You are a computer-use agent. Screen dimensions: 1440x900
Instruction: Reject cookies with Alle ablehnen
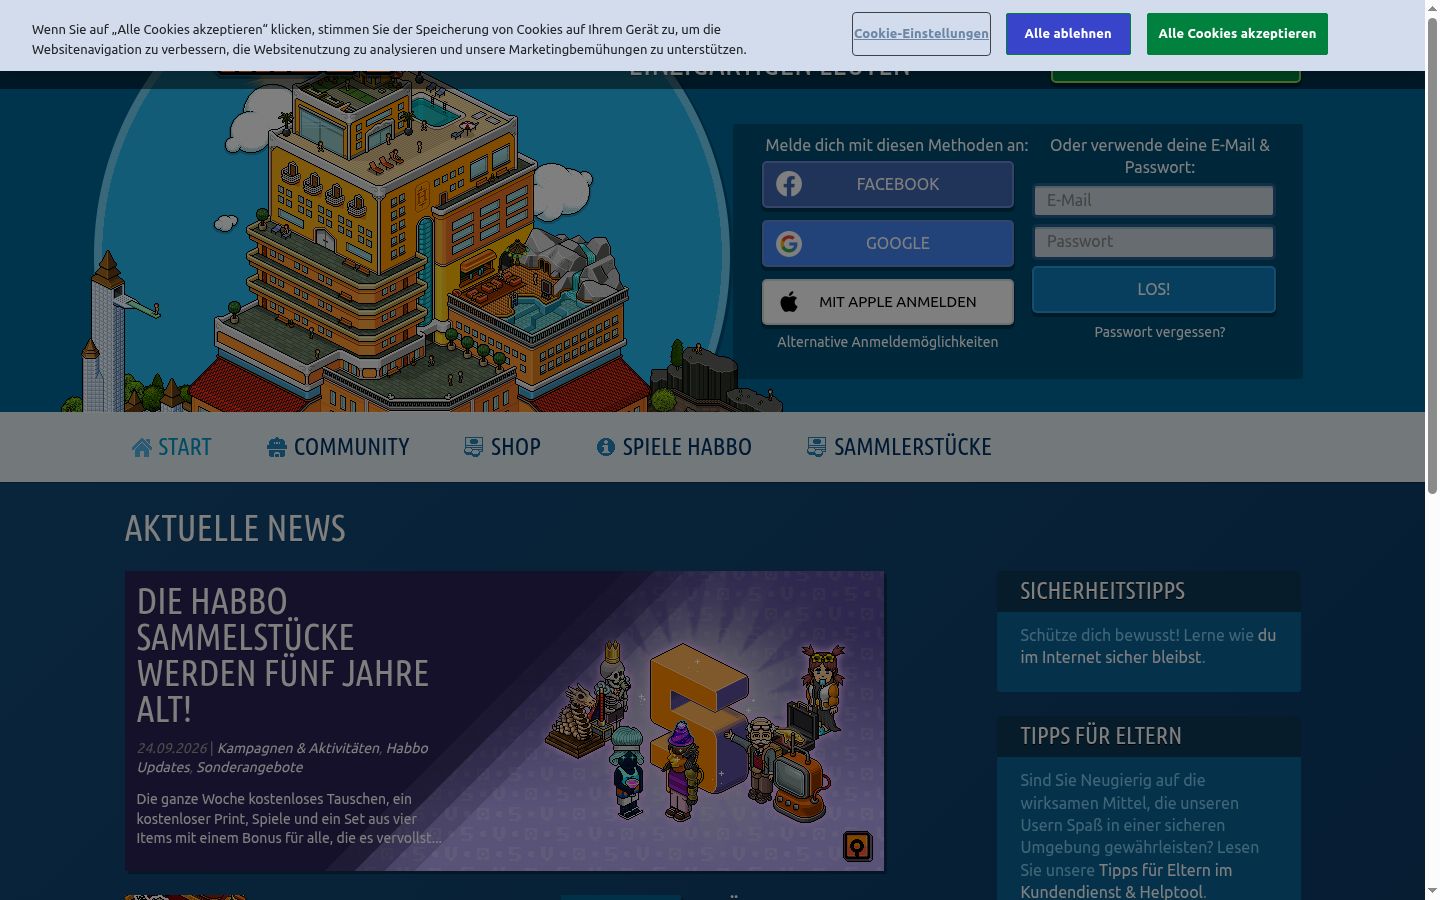point(1068,34)
